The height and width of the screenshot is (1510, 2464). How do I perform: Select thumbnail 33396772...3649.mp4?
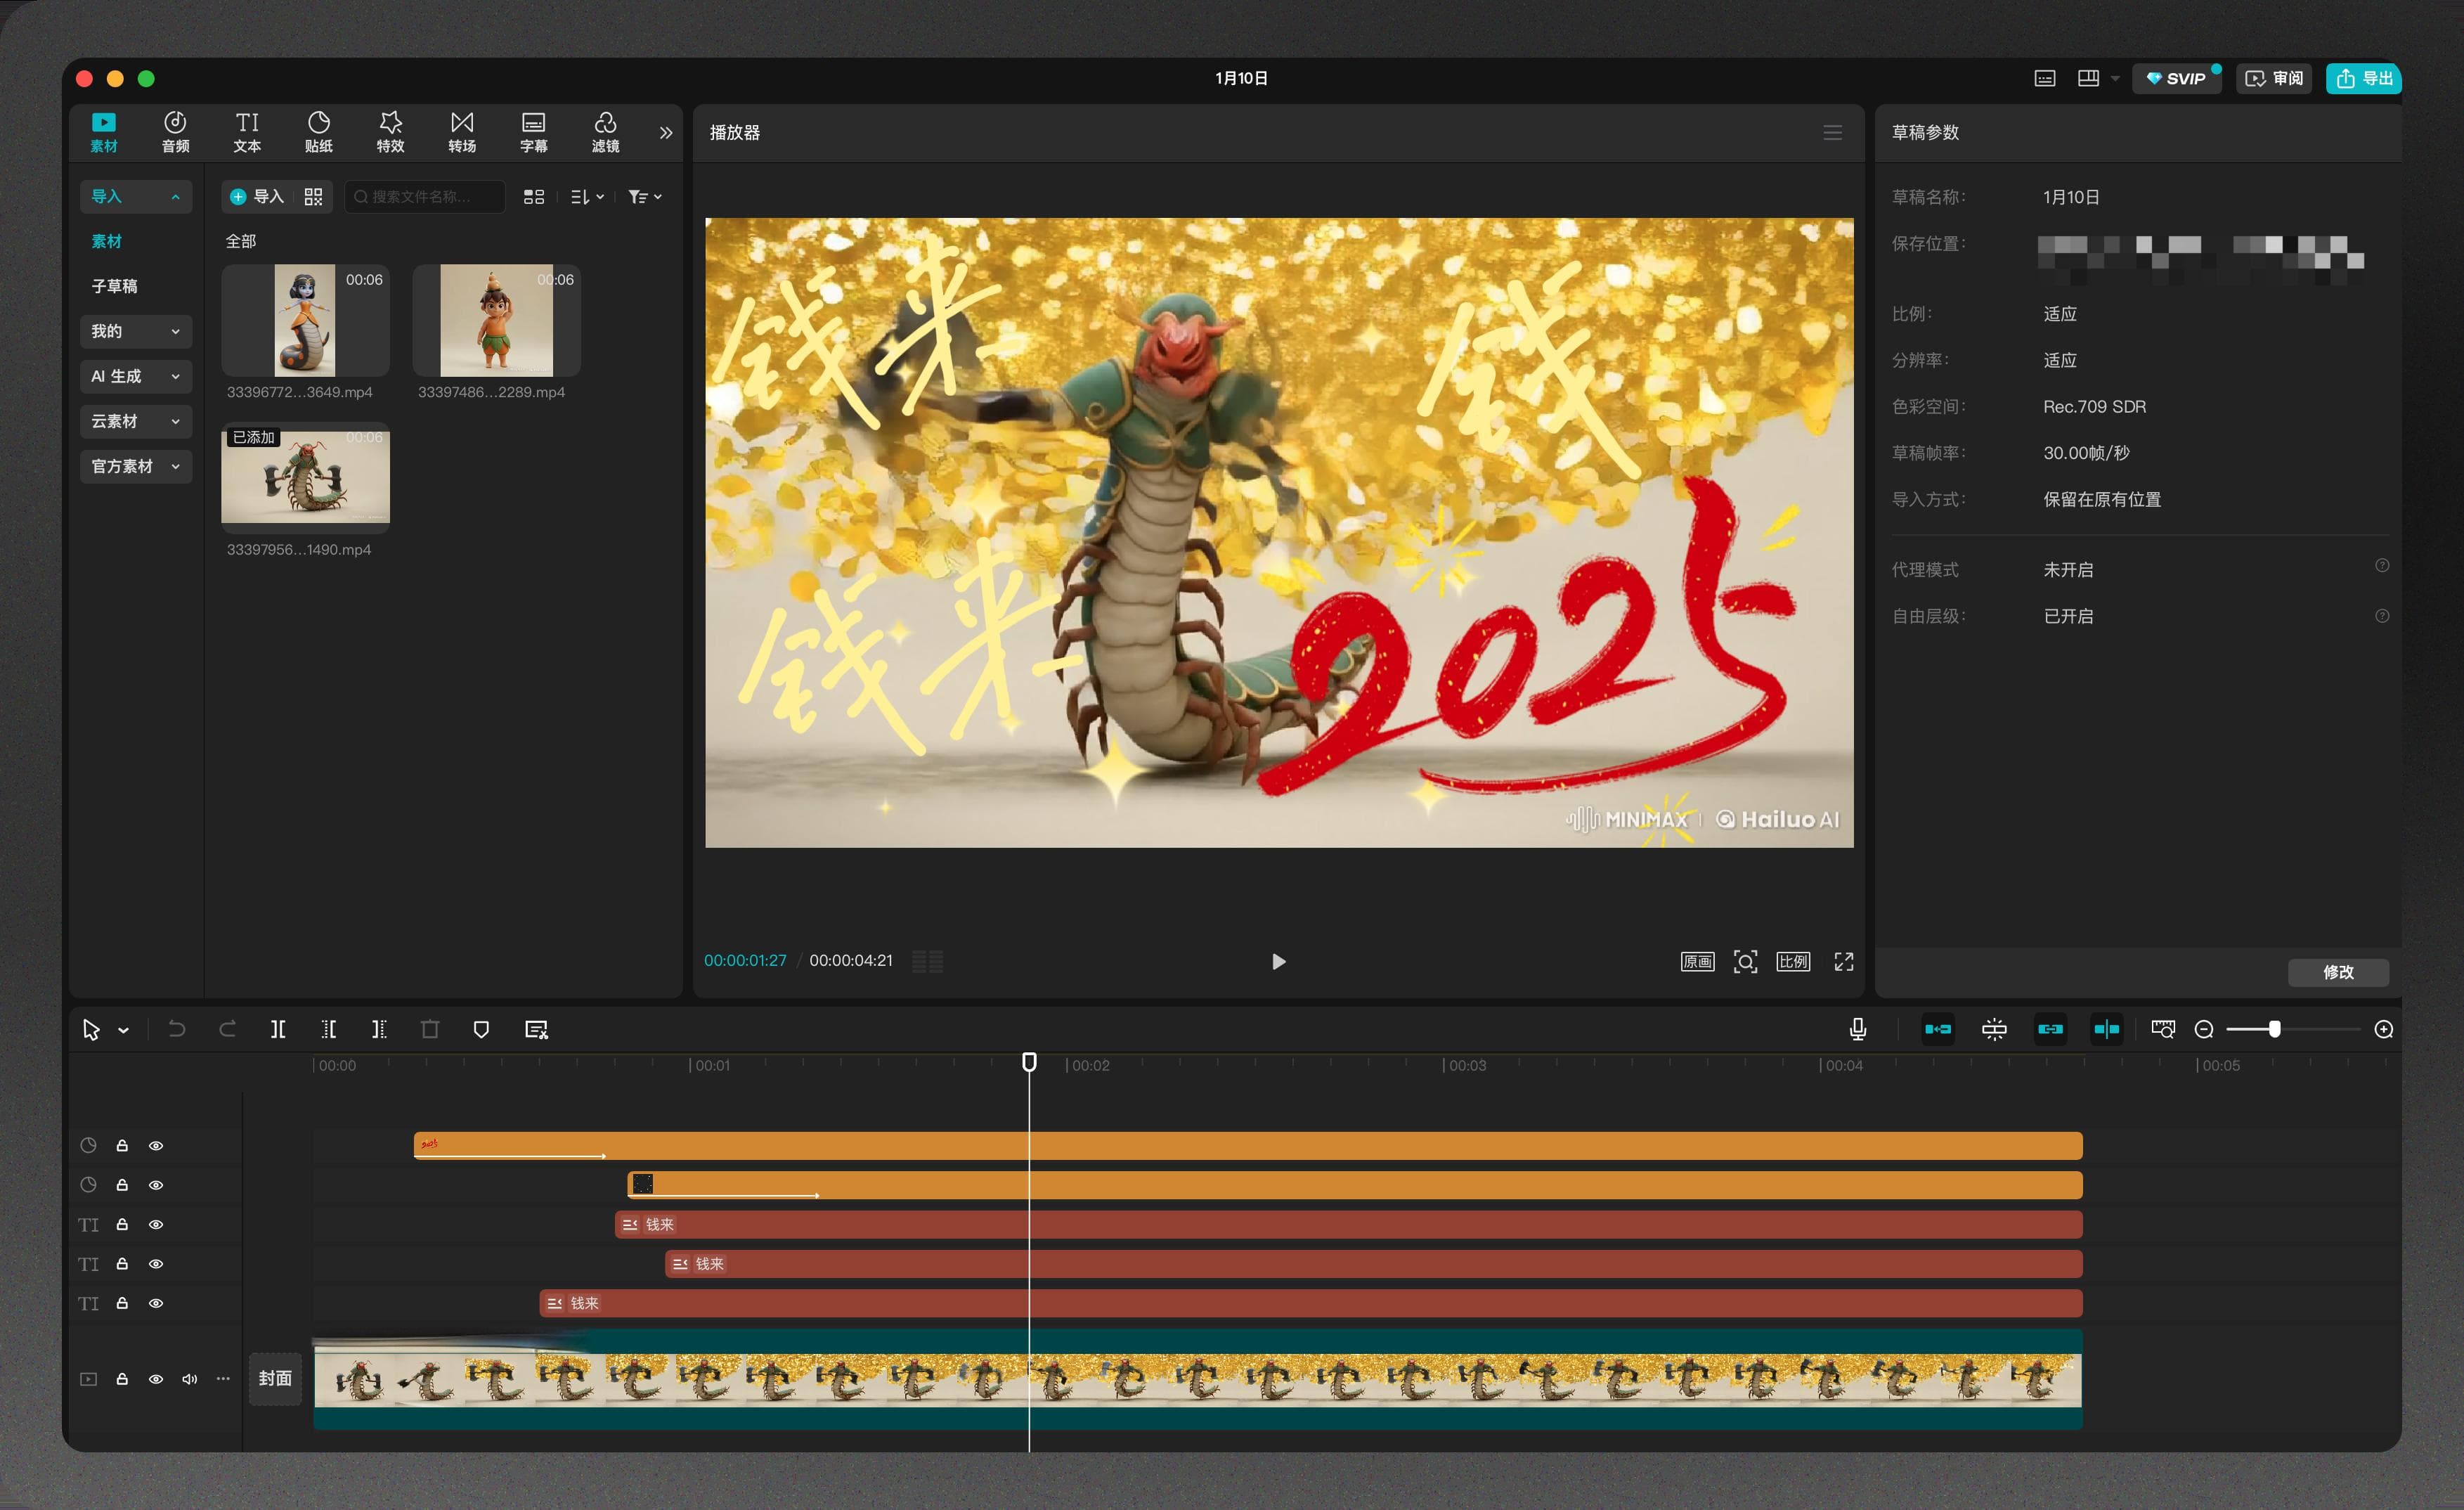tap(305, 320)
